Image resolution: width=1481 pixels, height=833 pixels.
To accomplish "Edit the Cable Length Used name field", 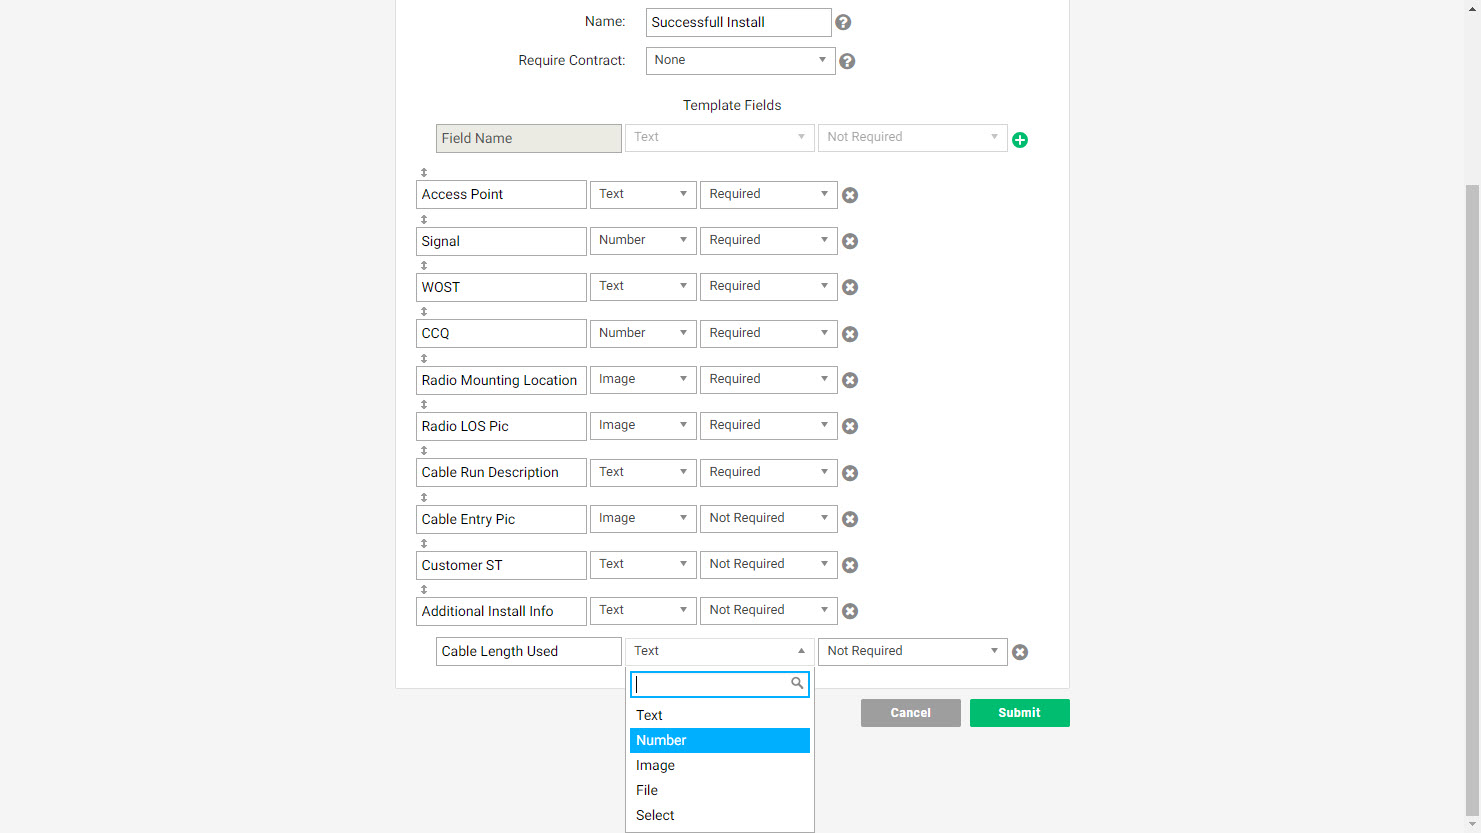I will point(529,652).
